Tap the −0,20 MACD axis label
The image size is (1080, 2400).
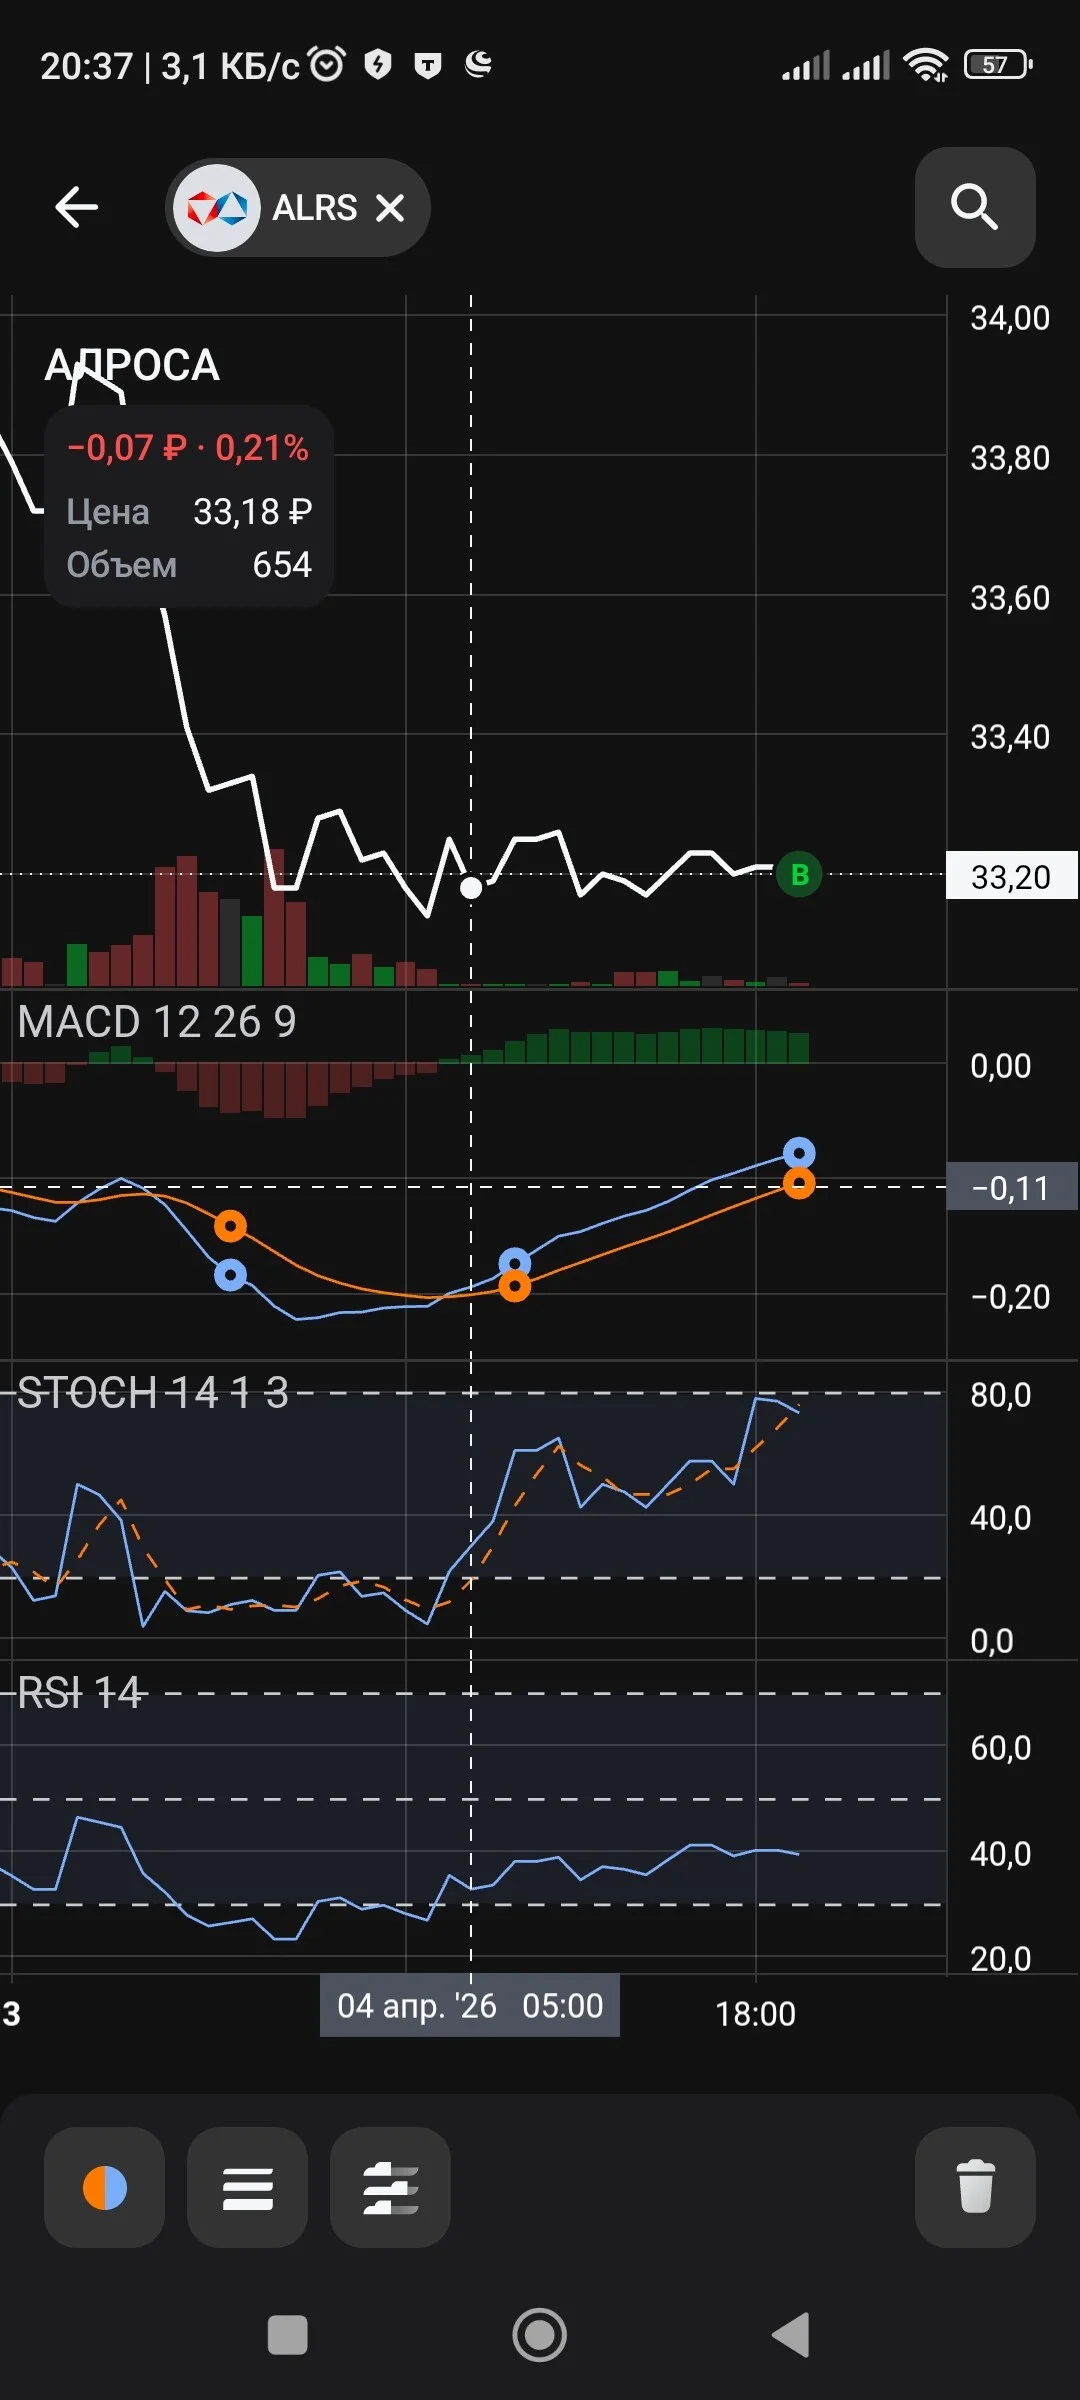coord(1010,1297)
